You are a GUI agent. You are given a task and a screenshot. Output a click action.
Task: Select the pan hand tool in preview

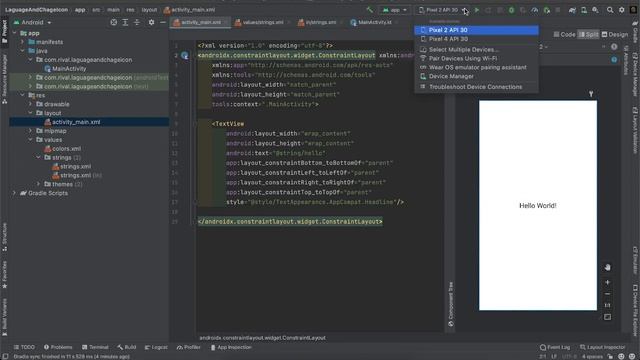pos(607,267)
